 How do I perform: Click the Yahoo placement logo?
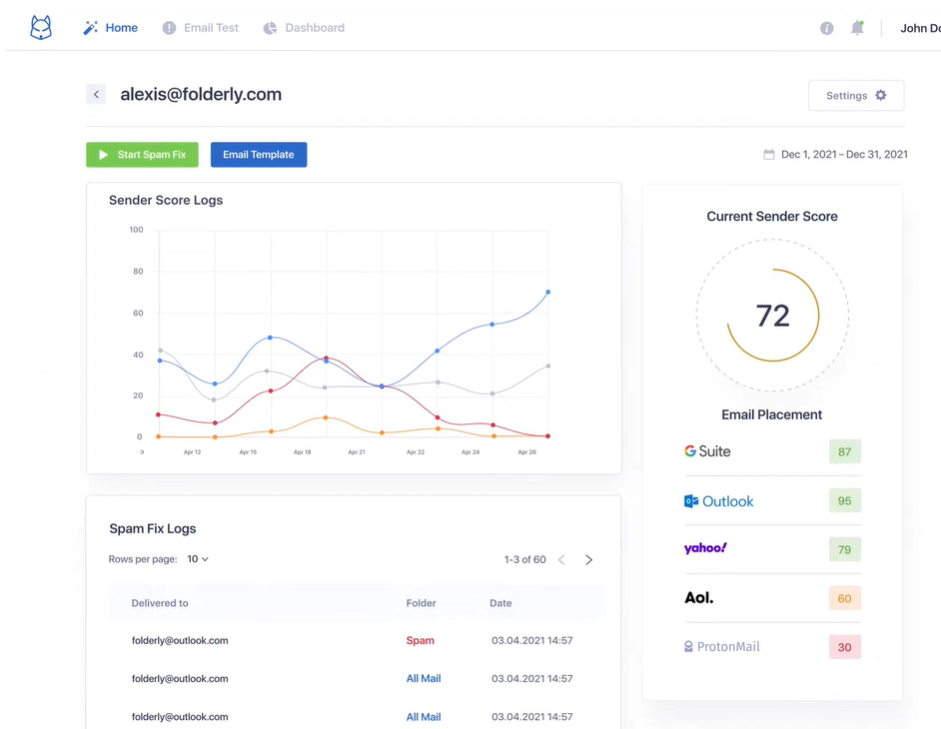705,549
